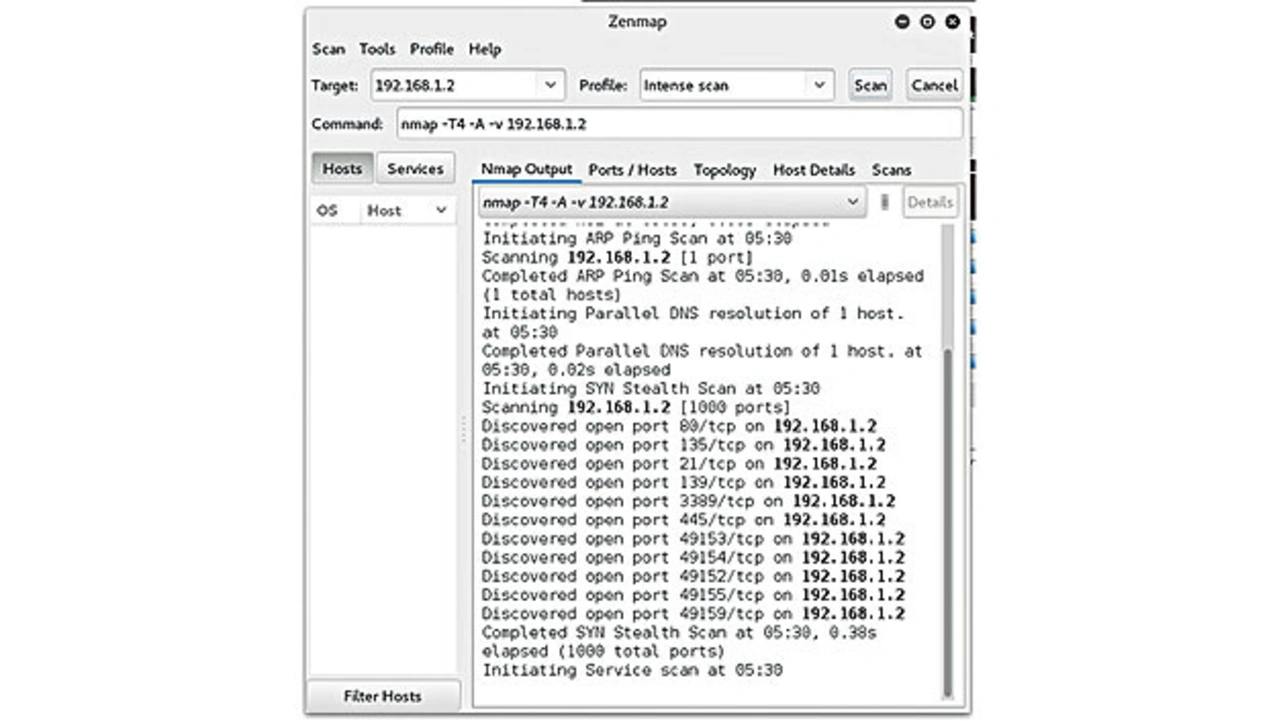Image resolution: width=1280 pixels, height=721 pixels.
Task: Start the scan with Scan button
Action: coord(870,86)
